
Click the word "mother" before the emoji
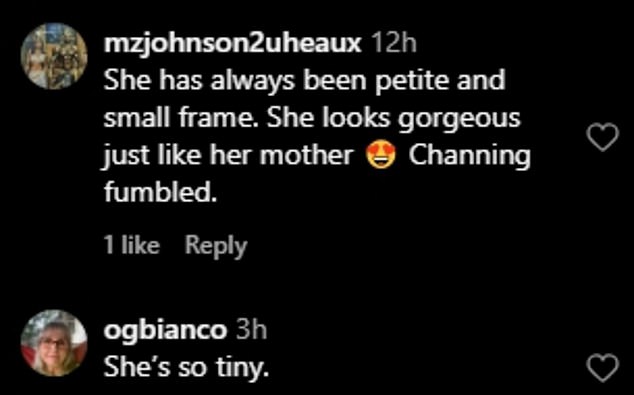[x=306, y=156]
